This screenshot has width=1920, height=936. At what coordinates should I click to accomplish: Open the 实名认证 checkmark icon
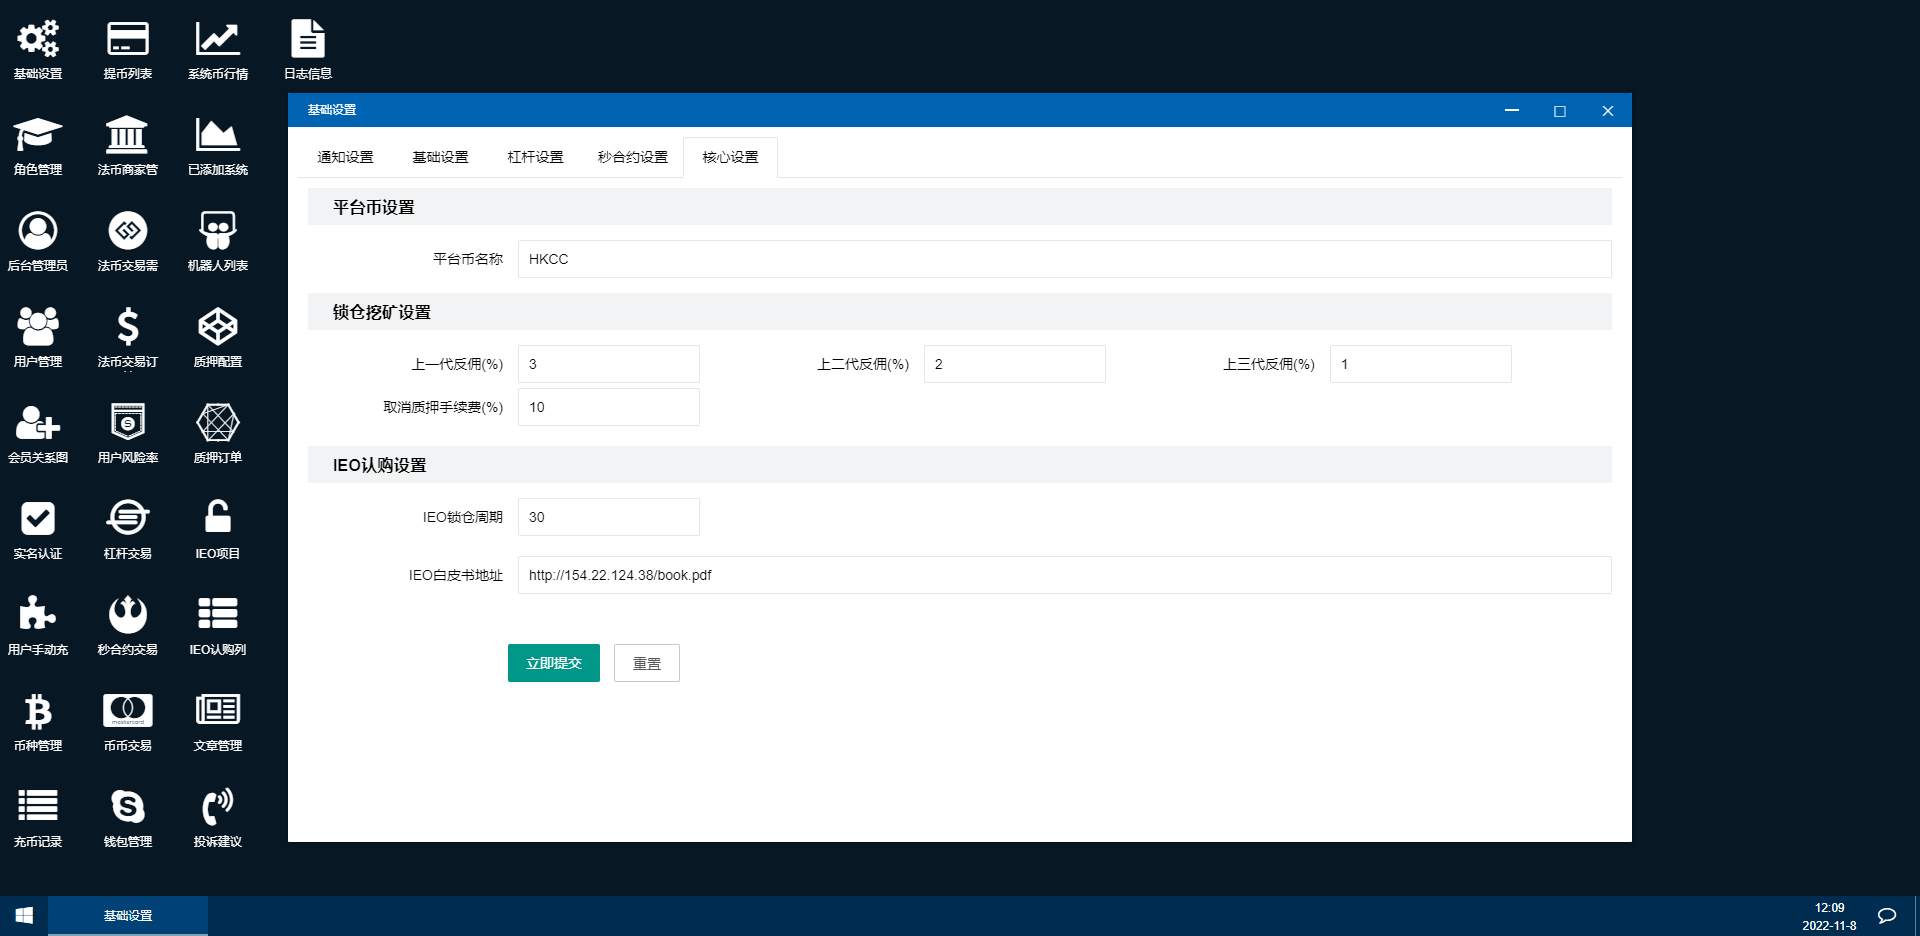coord(38,519)
